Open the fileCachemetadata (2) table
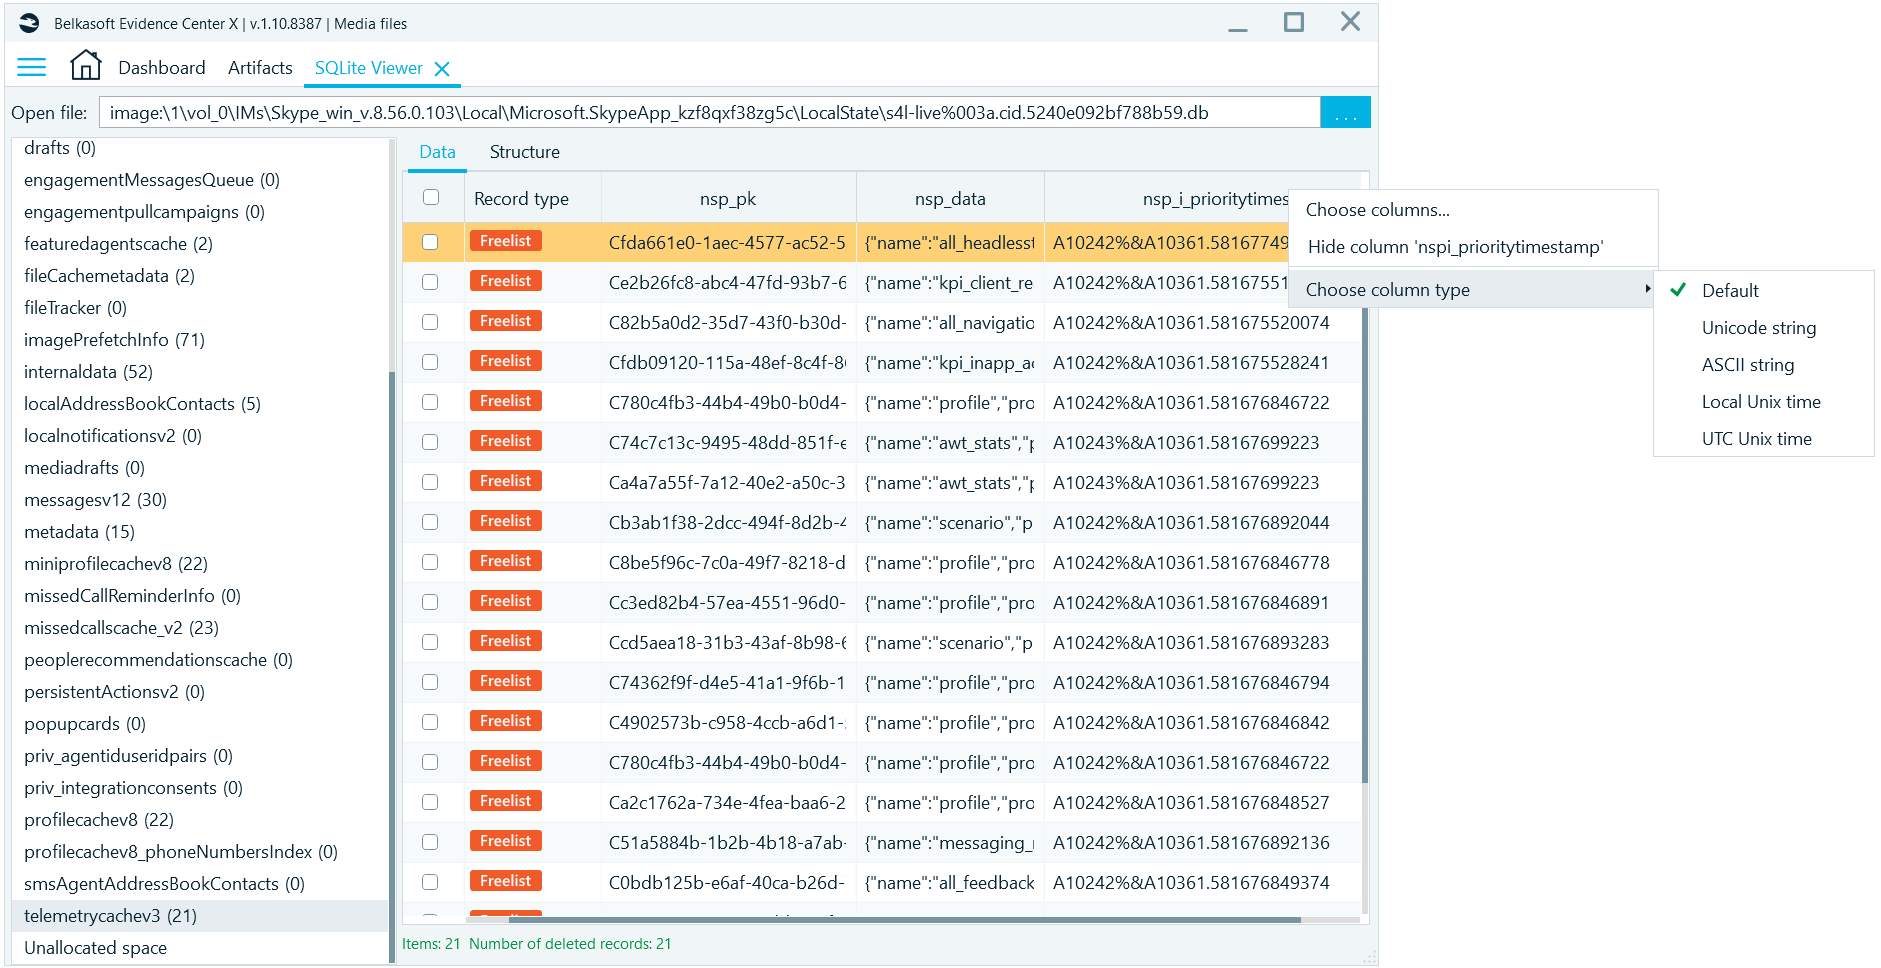The image size is (1881, 968). [200, 276]
